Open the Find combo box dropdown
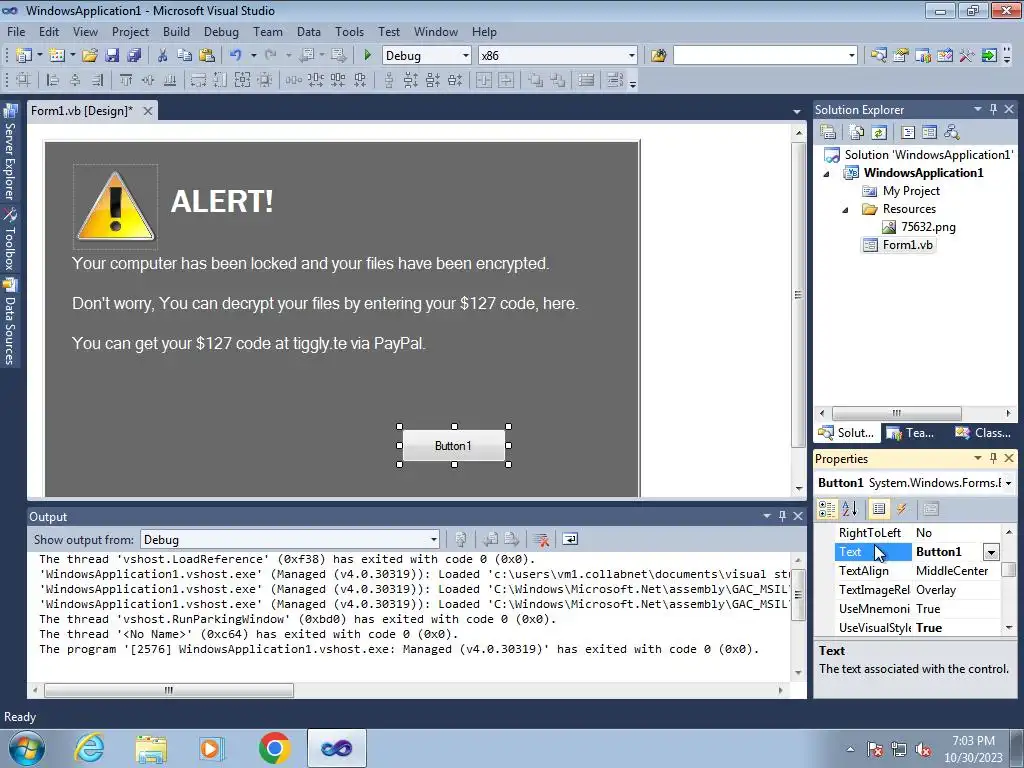Image resolution: width=1024 pixels, height=768 pixels. (852, 56)
